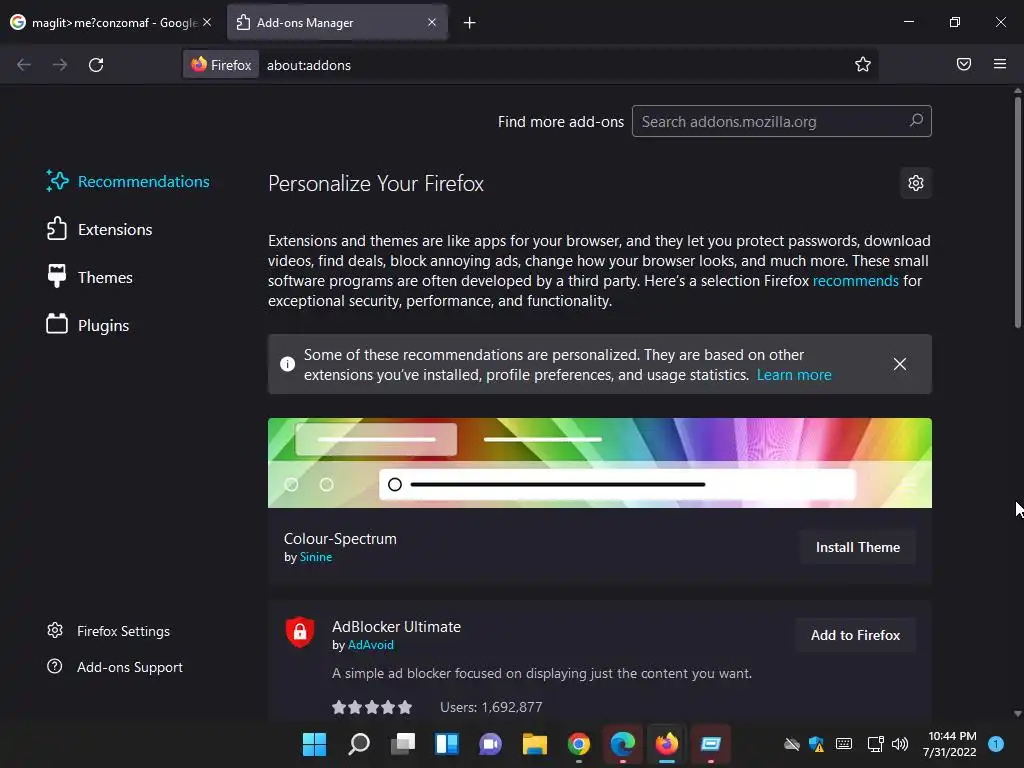Open the clock showing 10:44 PM

(950, 744)
